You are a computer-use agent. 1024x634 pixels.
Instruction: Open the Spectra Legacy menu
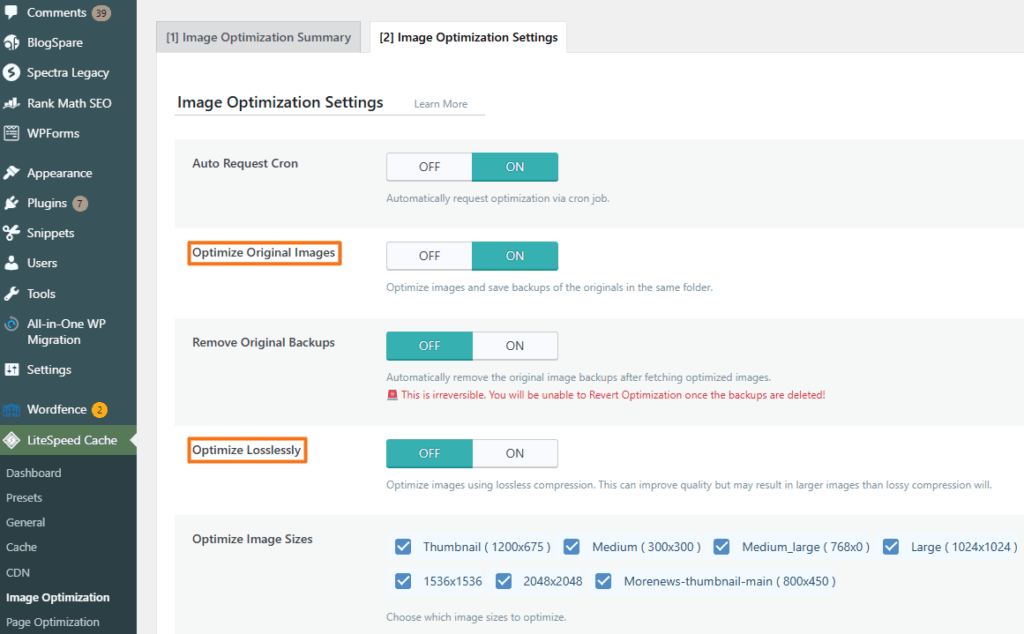68,72
